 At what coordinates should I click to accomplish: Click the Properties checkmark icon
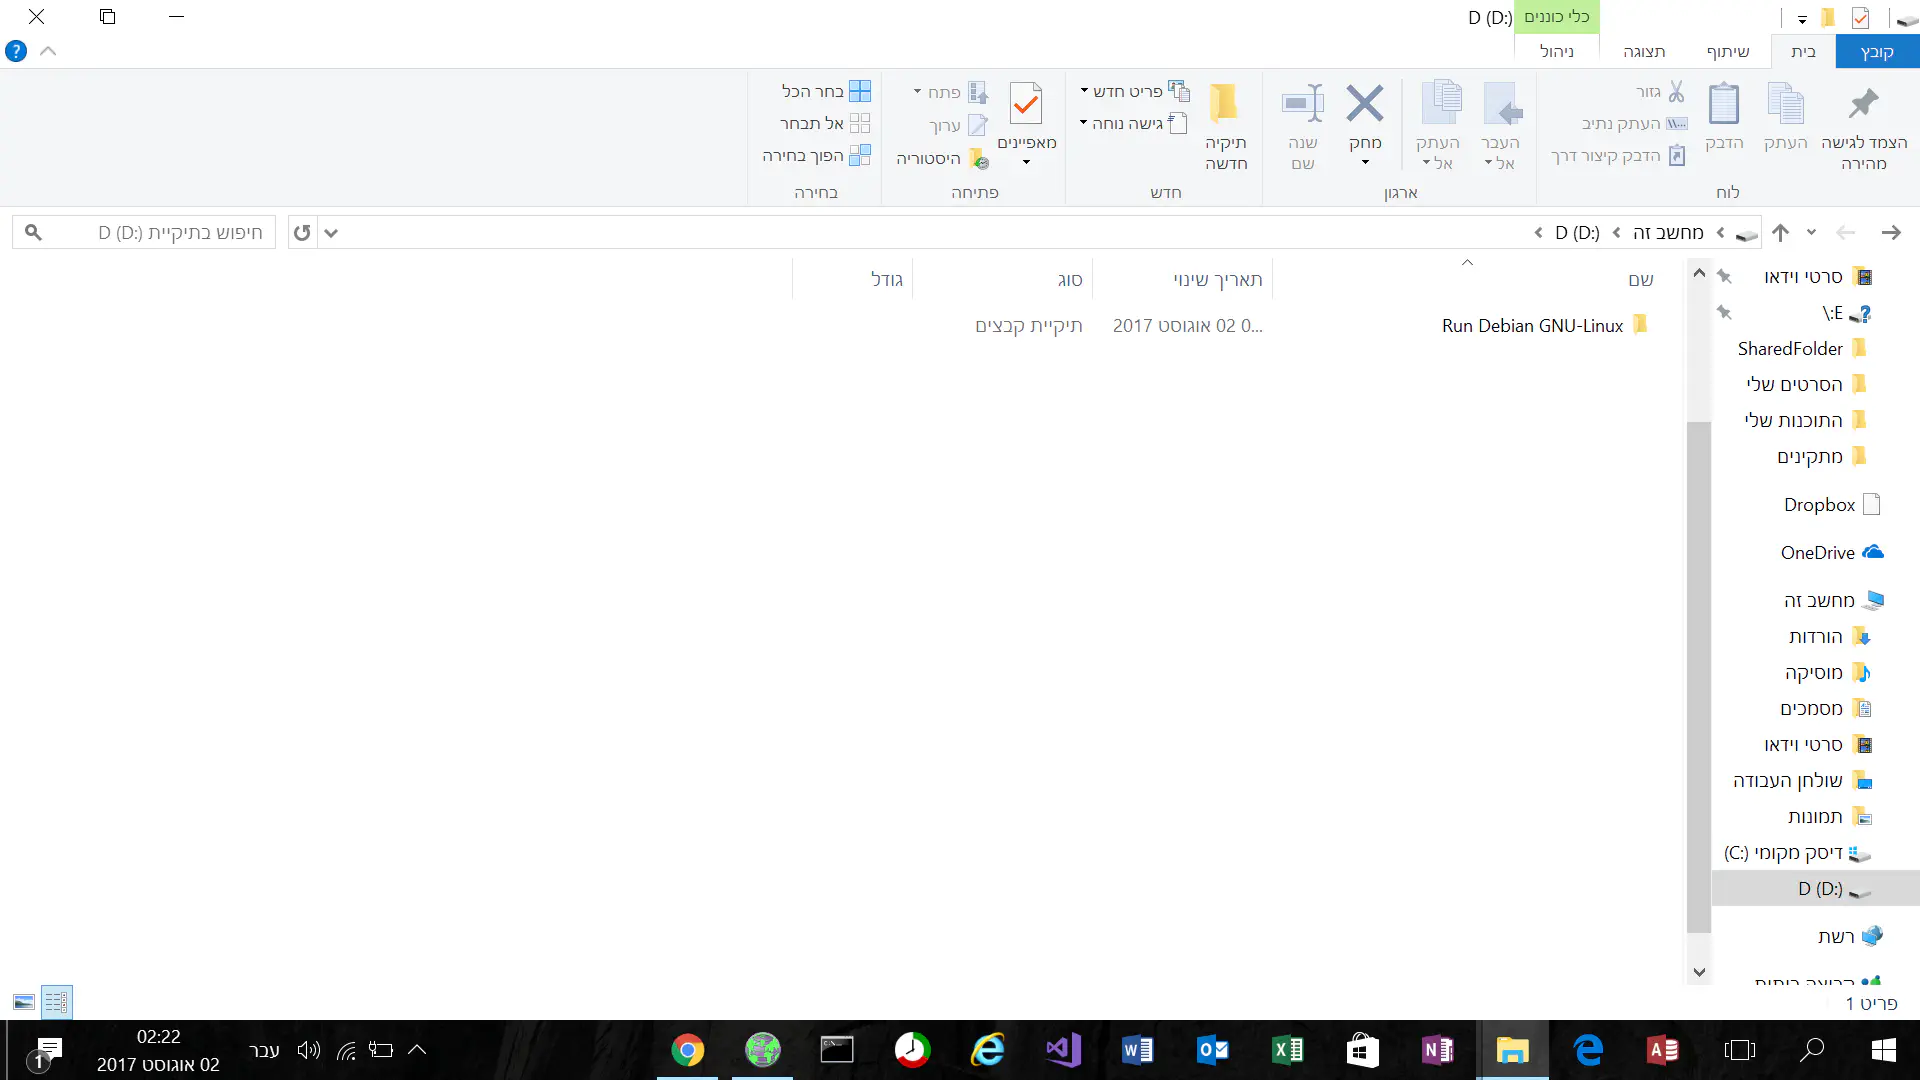1026,104
